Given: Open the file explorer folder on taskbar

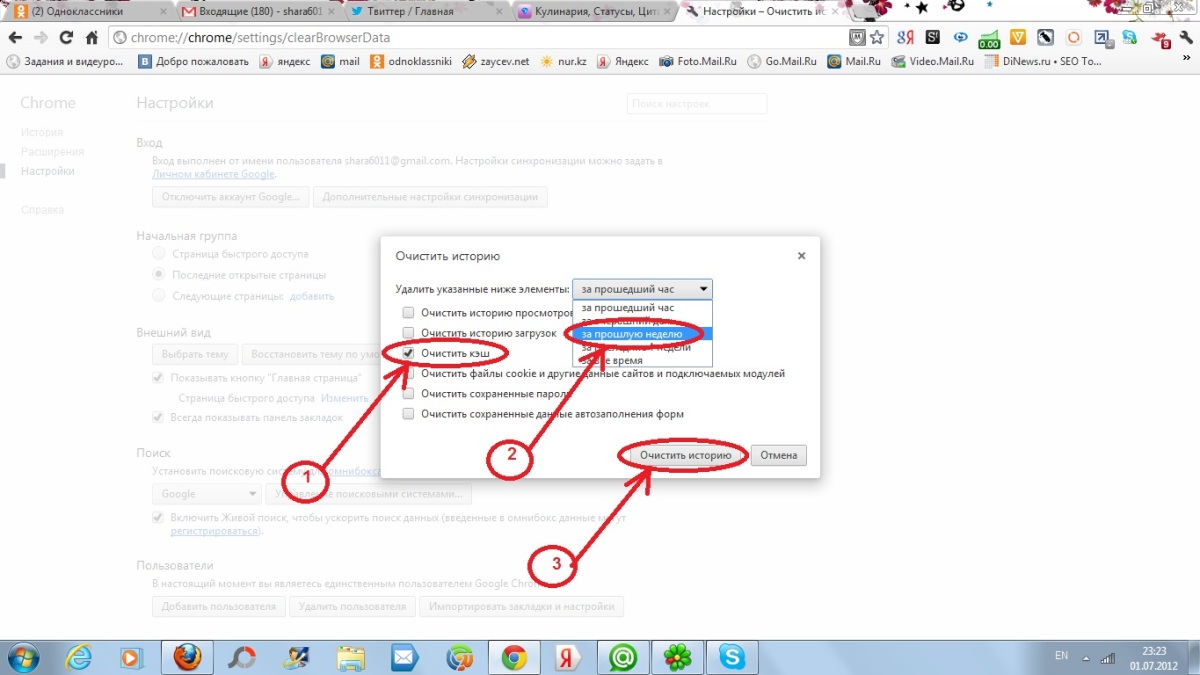Looking at the screenshot, I should pyautogui.click(x=351, y=657).
